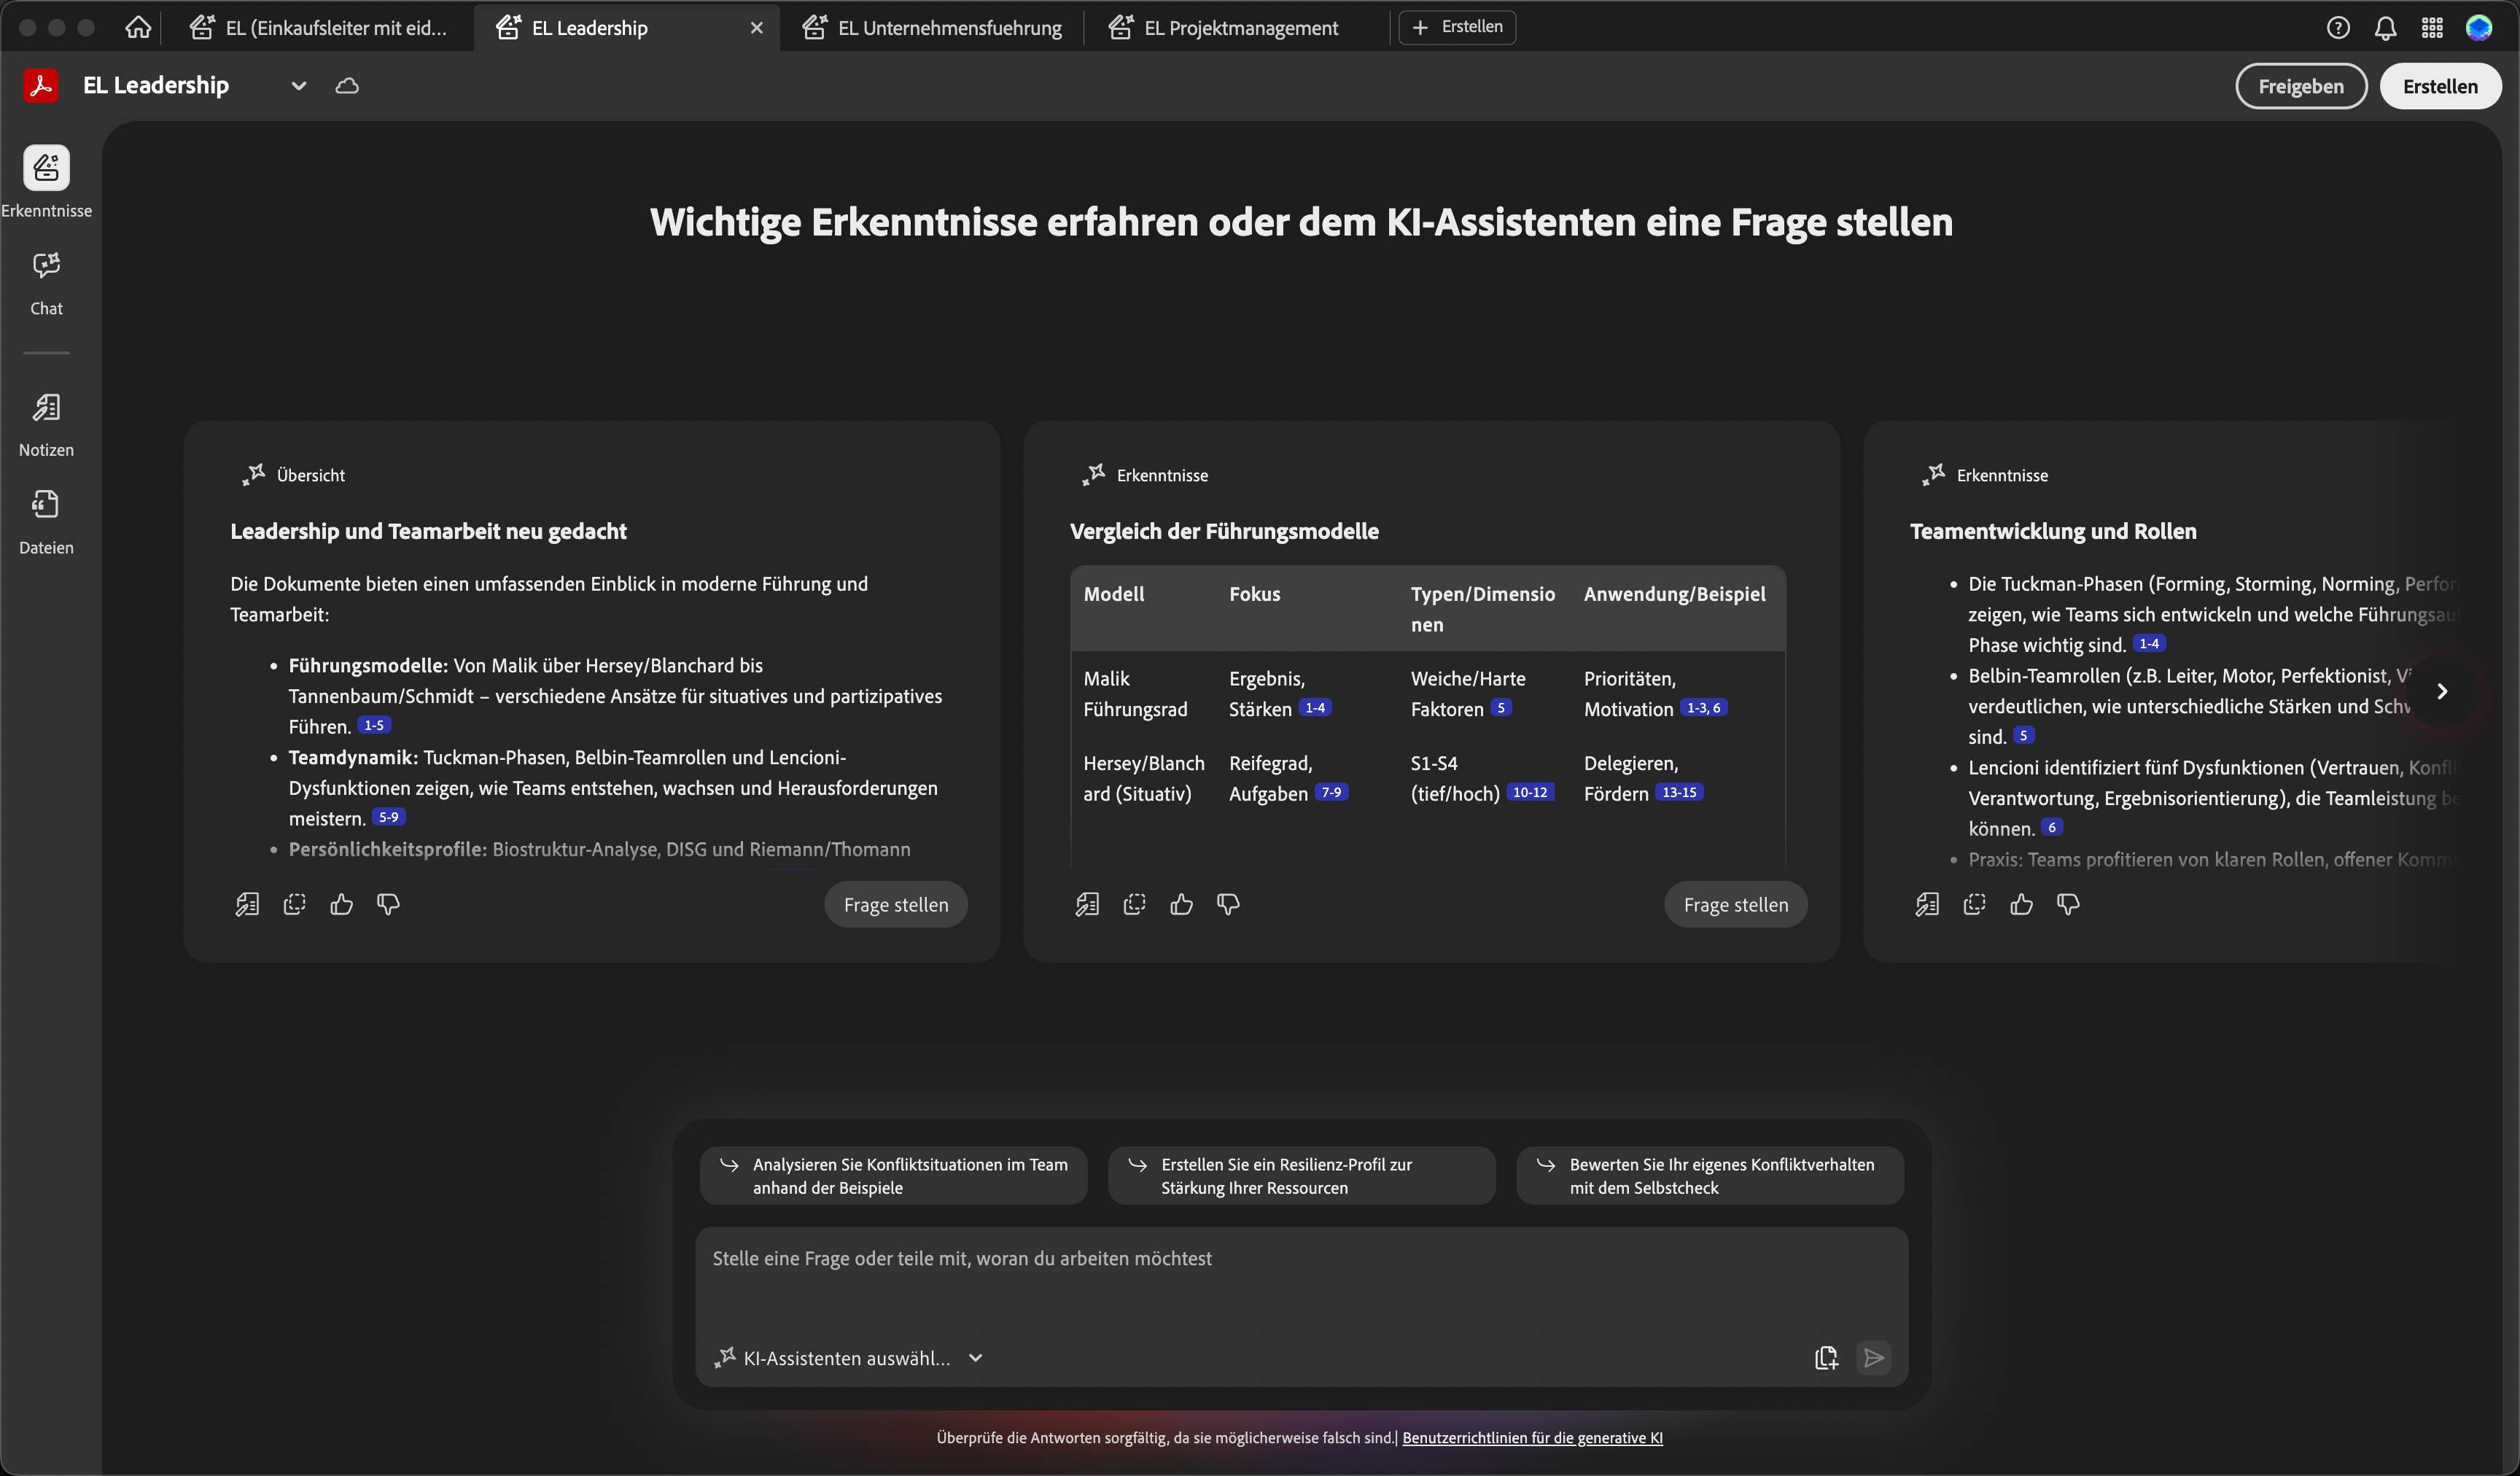Viewport: 2520px width, 1476px height.
Task: Open the notifications bell
Action: coord(2385,28)
